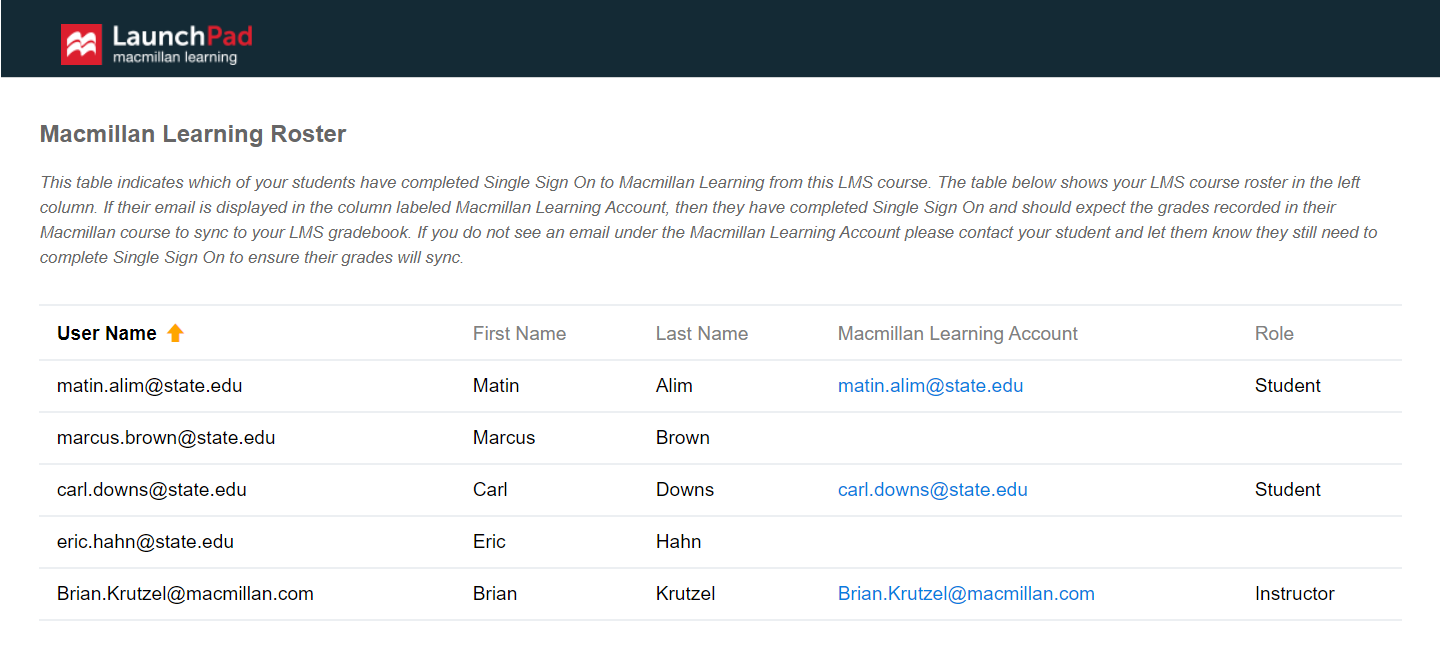
Task: Open Brian.Krutzel@macmillan.com account link
Action: pyautogui.click(x=966, y=594)
